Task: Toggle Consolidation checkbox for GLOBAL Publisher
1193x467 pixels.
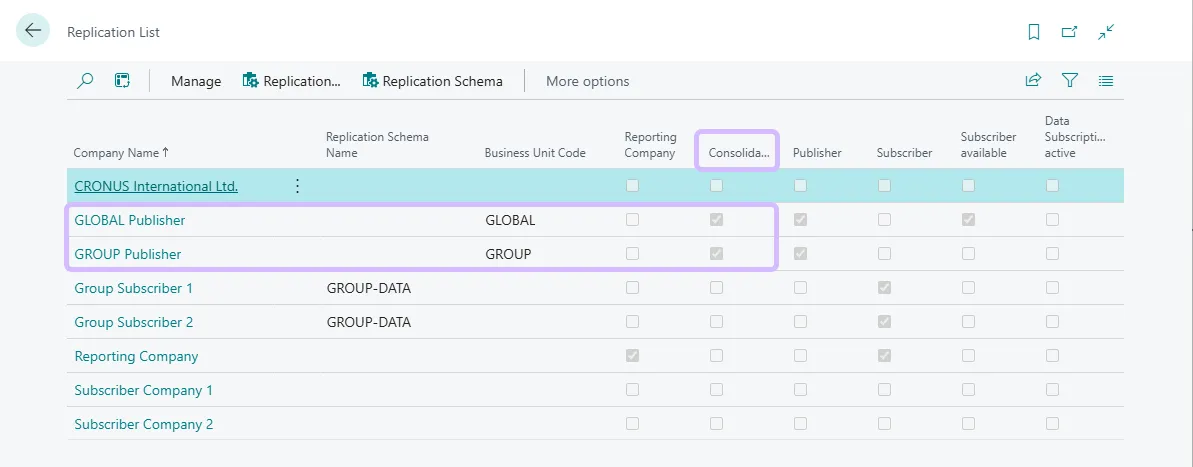Action: click(x=717, y=220)
